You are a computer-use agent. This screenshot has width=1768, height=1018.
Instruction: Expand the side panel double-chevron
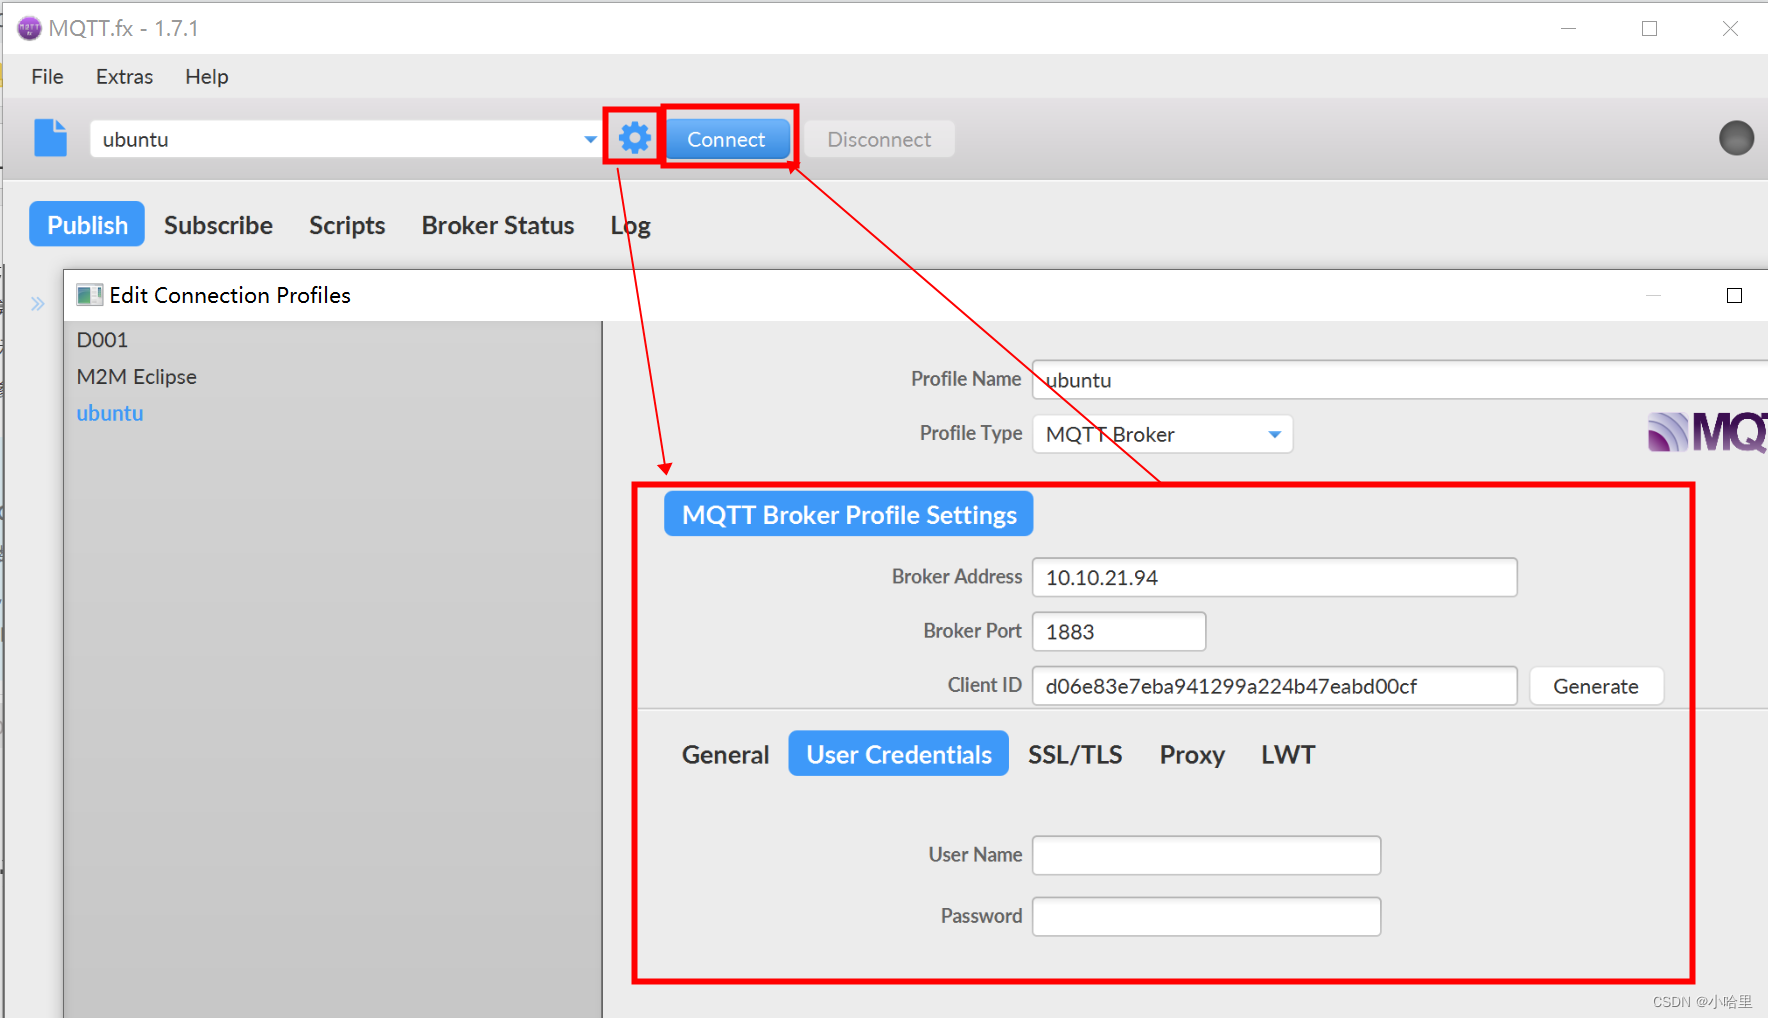pyautogui.click(x=38, y=304)
